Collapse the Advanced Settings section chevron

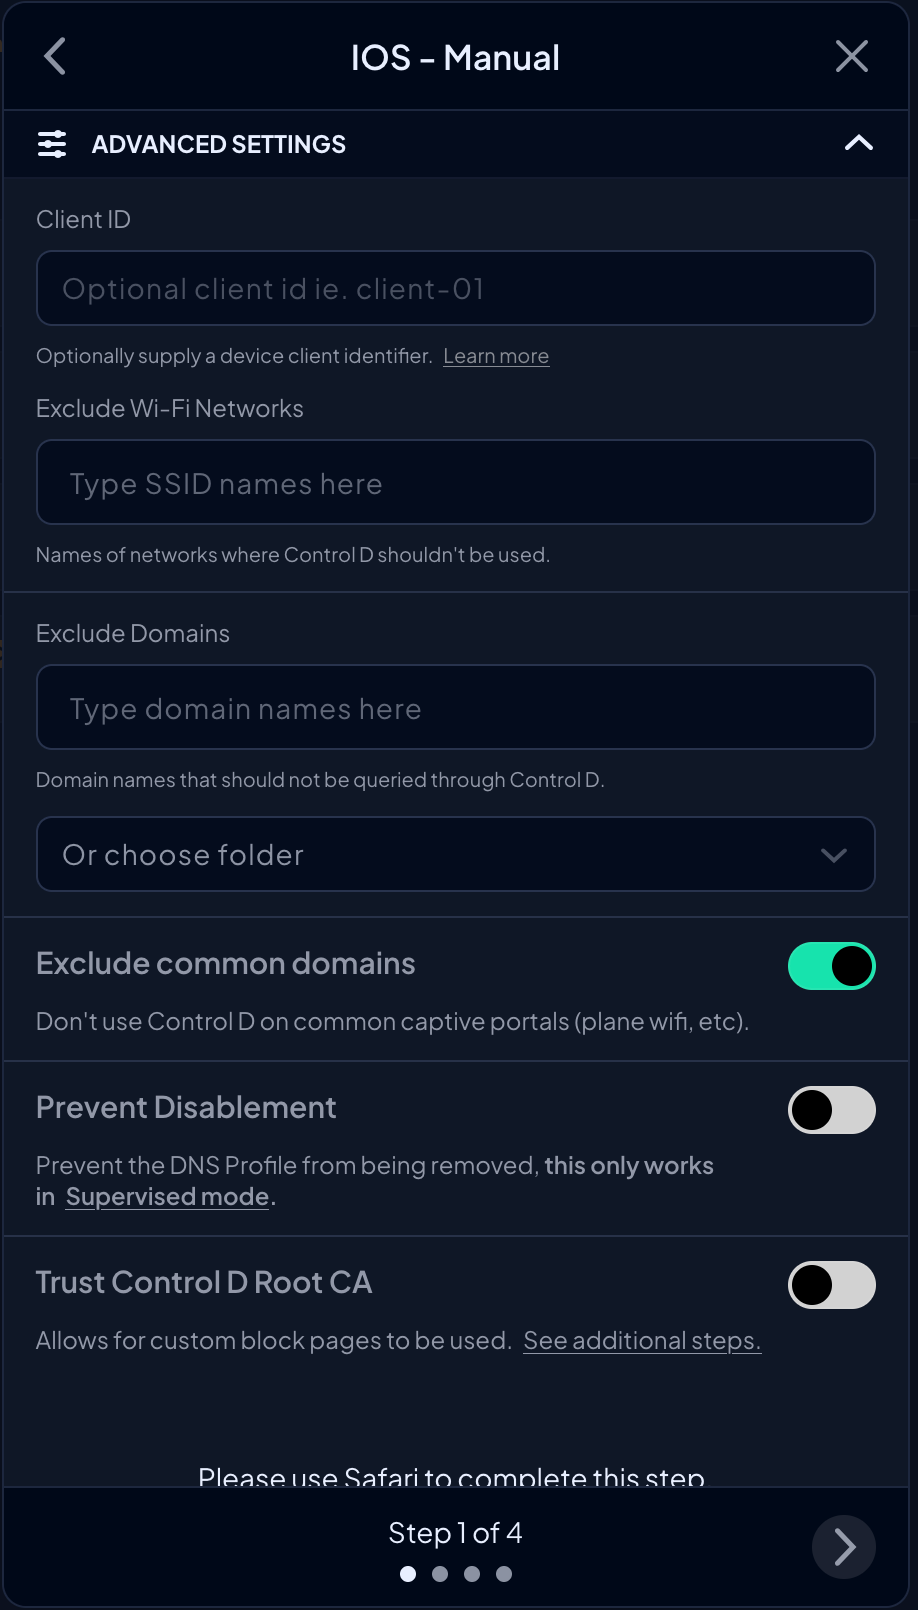click(x=858, y=143)
